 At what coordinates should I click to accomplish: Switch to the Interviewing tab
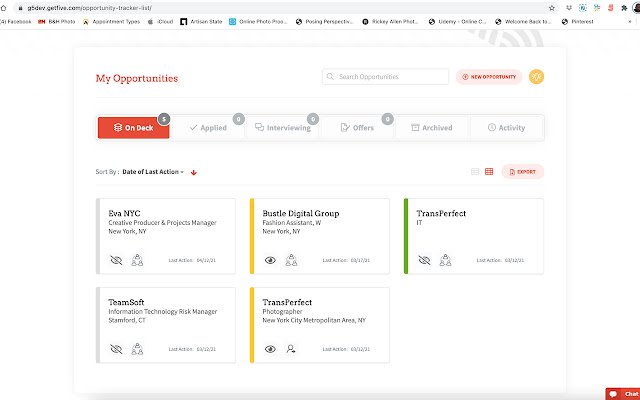(x=282, y=128)
